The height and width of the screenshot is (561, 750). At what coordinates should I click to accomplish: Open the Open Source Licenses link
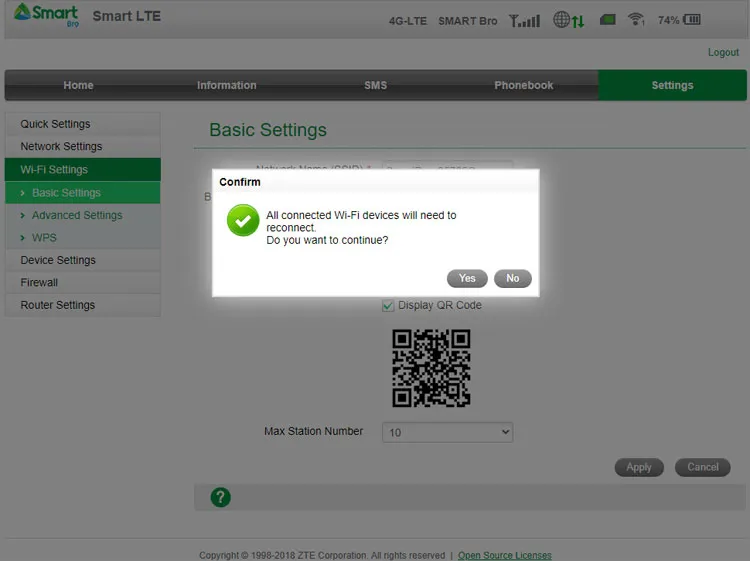point(505,555)
